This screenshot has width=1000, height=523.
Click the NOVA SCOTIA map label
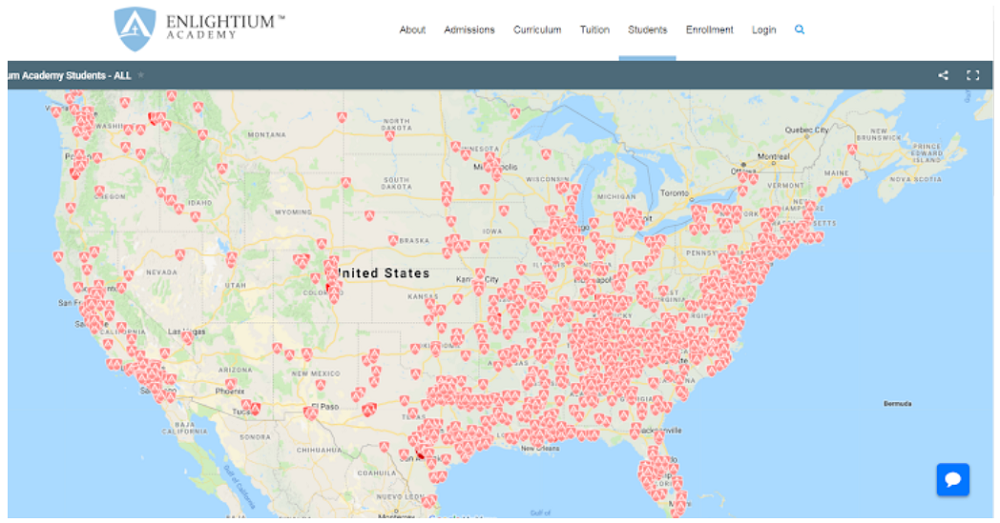tap(915, 179)
